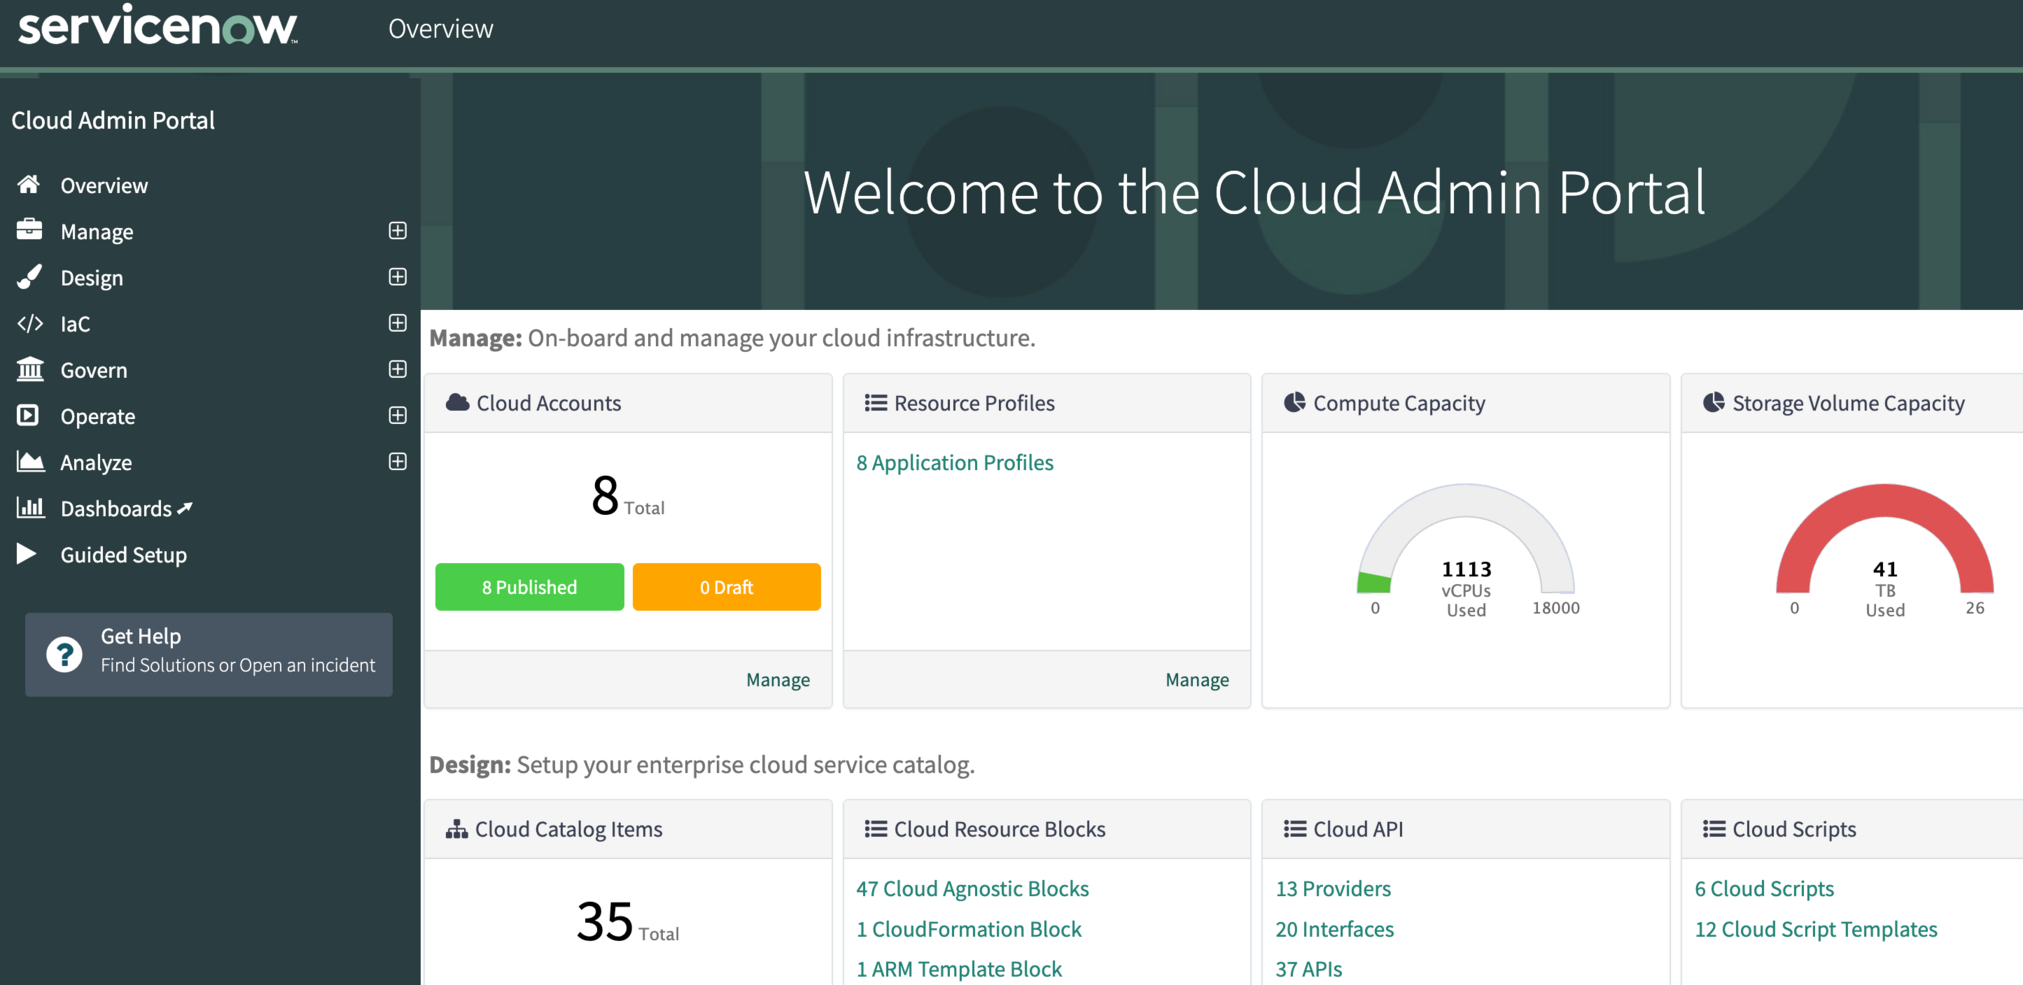Click the Guided Setup play icon
This screenshot has height=985, width=2023.
pyautogui.click(x=27, y=553)
